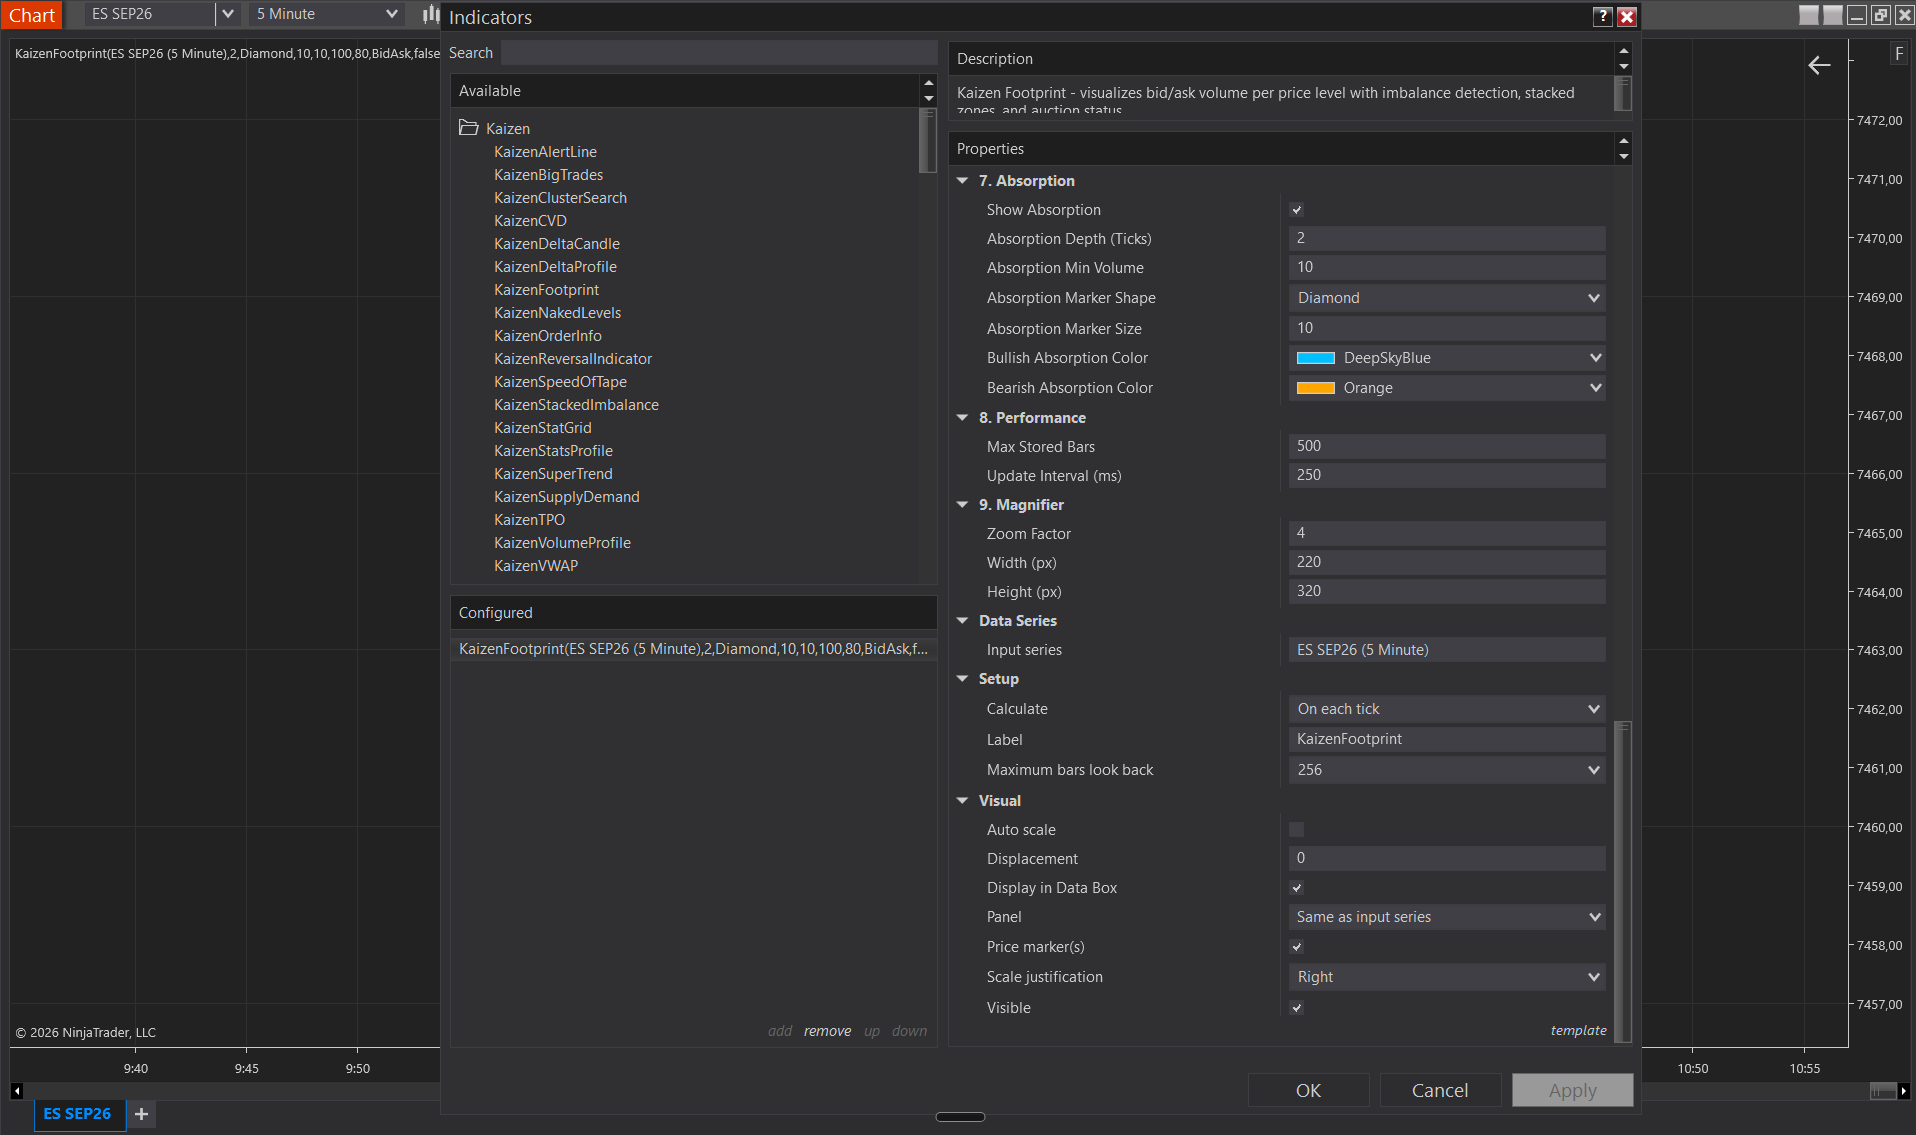Open the Absorption Marker Shape dropdown
The height and width of the screenshot is (1135, 1916).
(x=1447, y=298)
